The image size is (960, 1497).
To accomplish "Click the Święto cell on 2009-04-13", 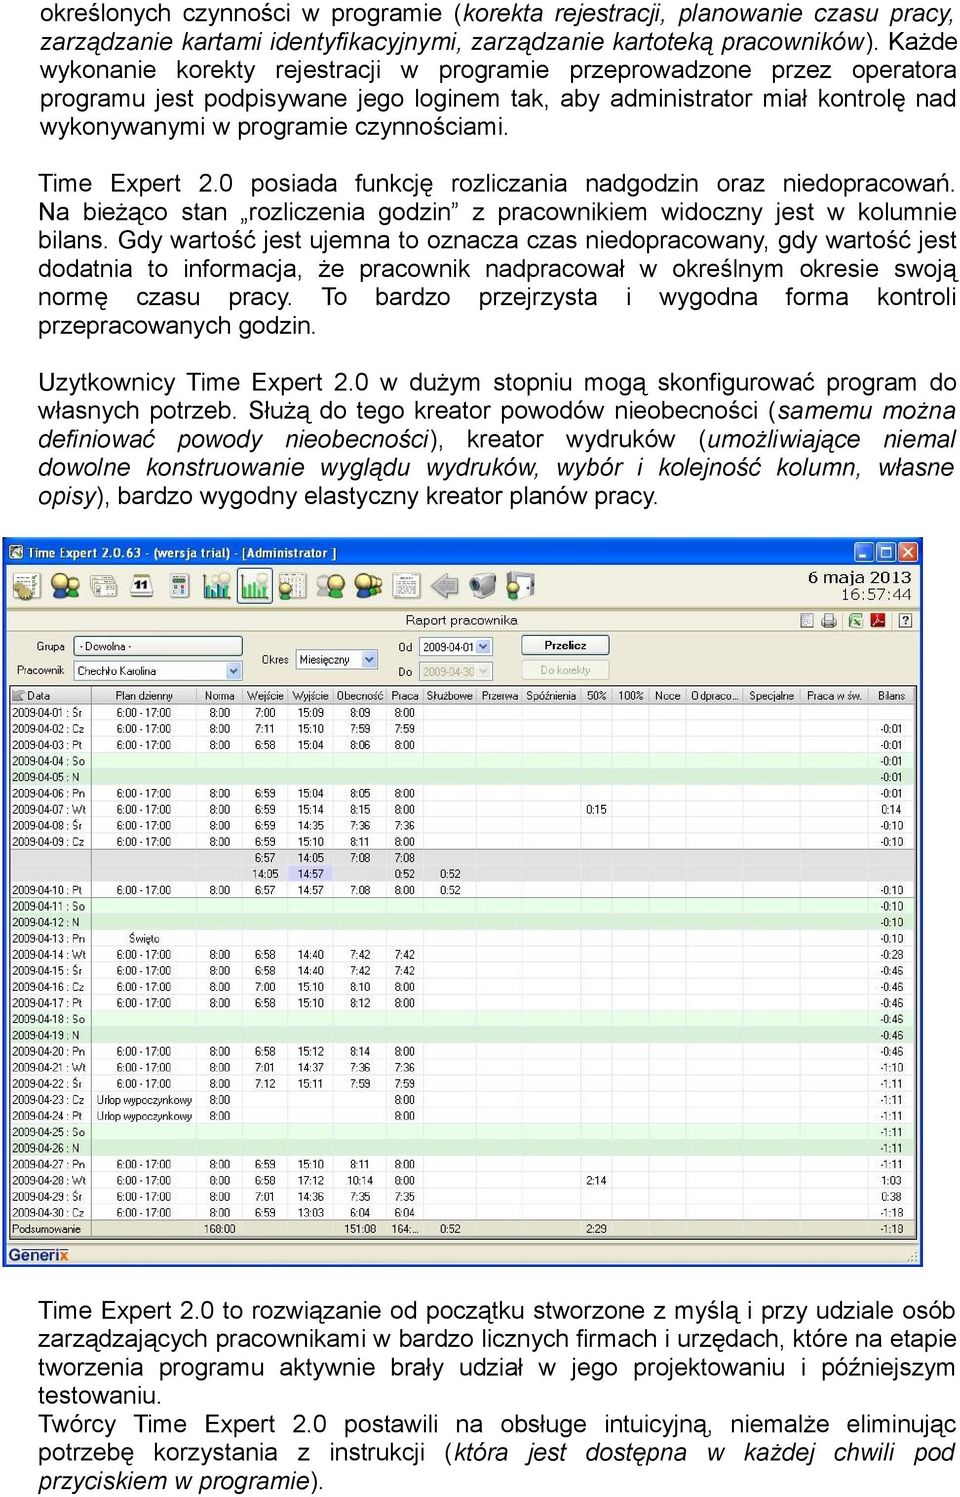I will pyautogui.click(x=144, y=939).
